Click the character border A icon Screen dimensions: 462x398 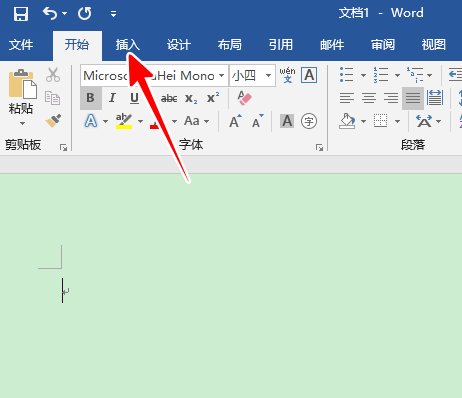[x=309, y=75]
